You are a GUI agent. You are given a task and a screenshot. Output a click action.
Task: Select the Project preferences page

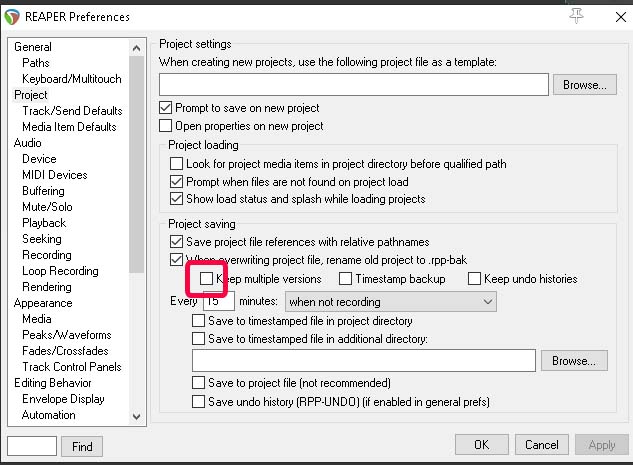31,95
